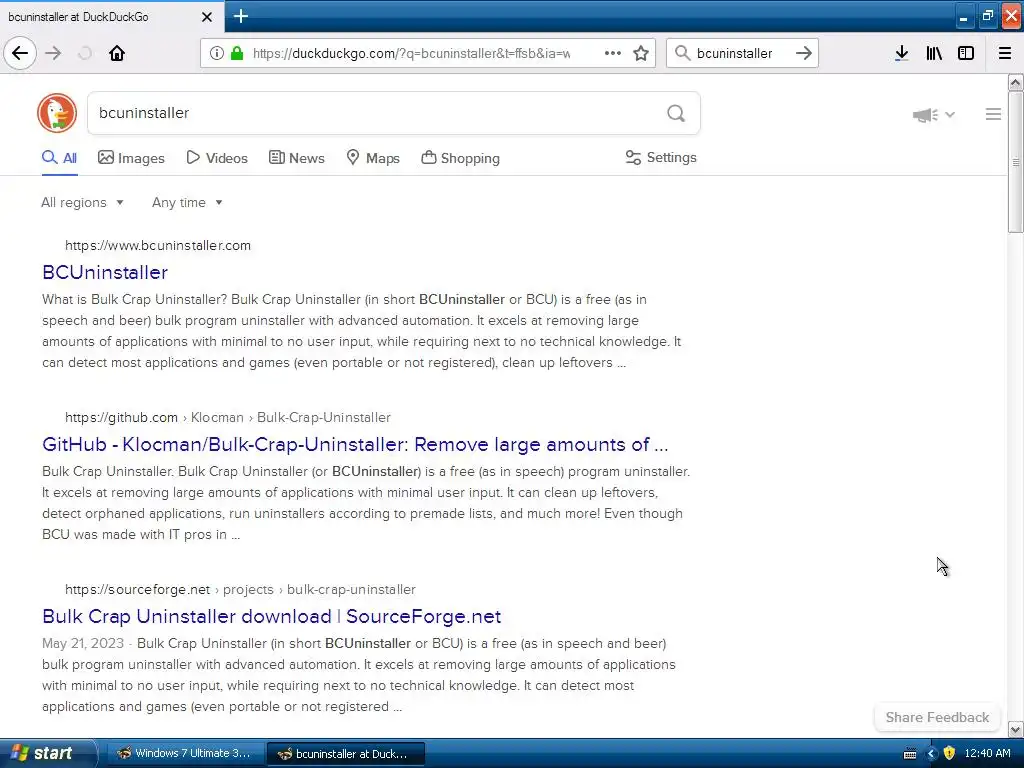Open the megaphone announcements icon

click(x=925, y=115)
